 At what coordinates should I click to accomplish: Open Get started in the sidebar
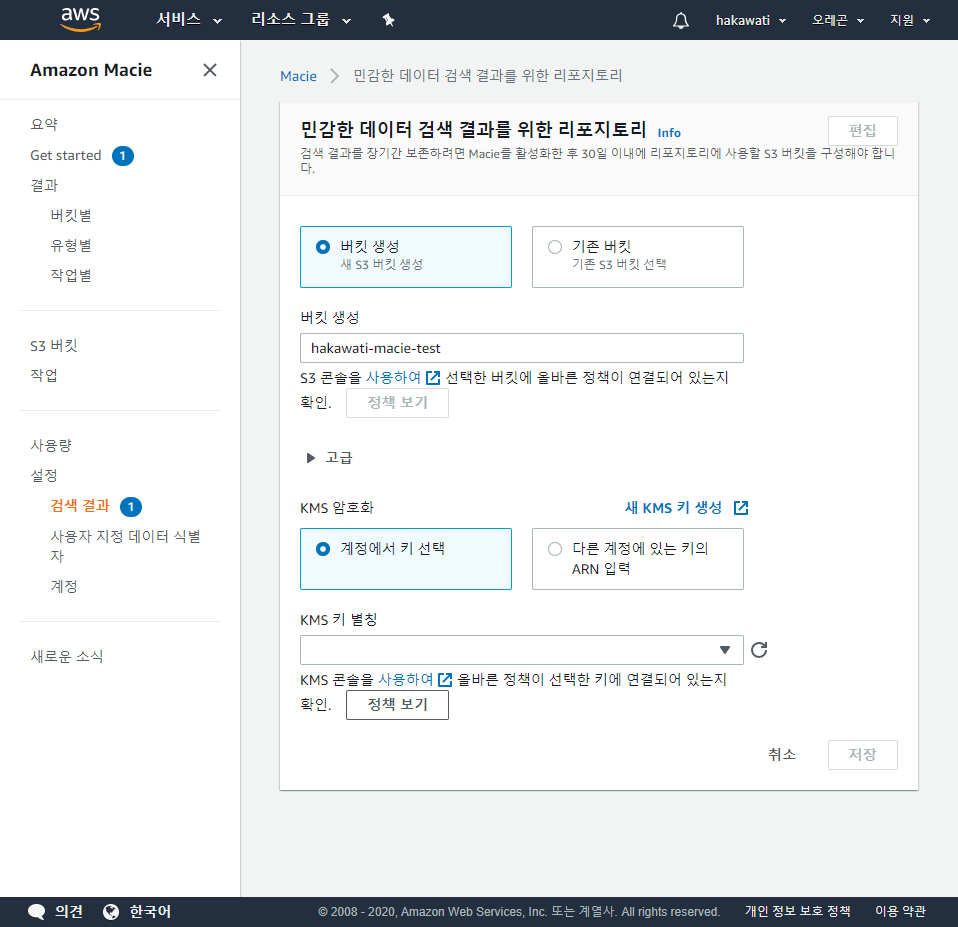pyautogui.click(x=65, y=155)
